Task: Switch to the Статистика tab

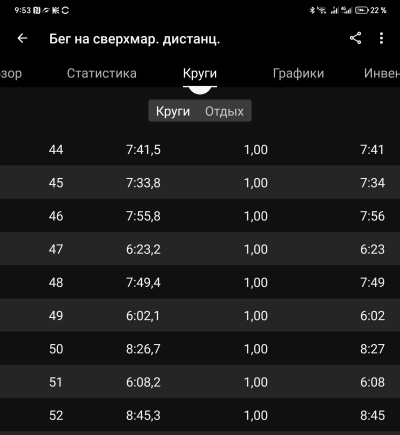Action: point(102,73)
